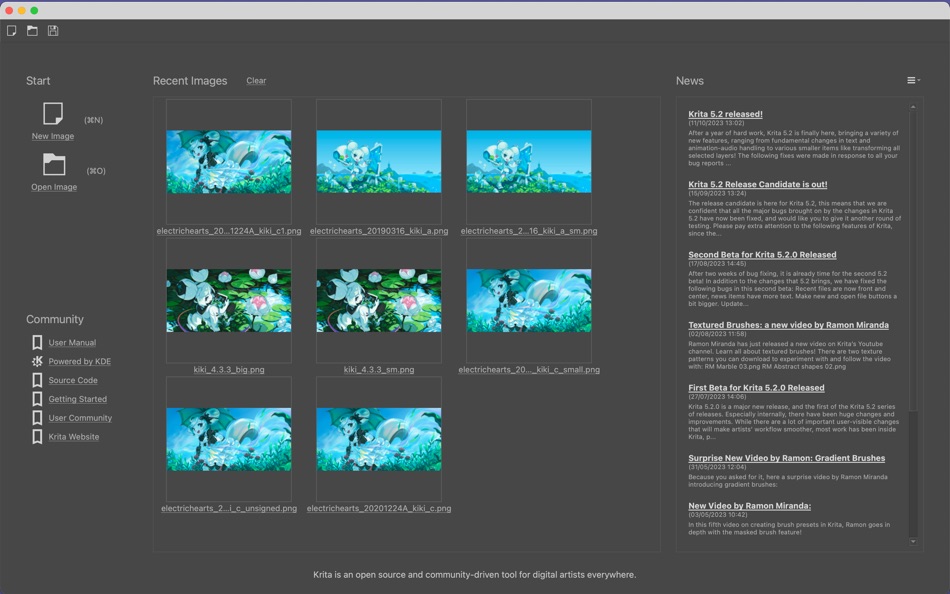Click the new document toolbar icon
The height and width of the screenshot is (594, 950).
(12, 31)
